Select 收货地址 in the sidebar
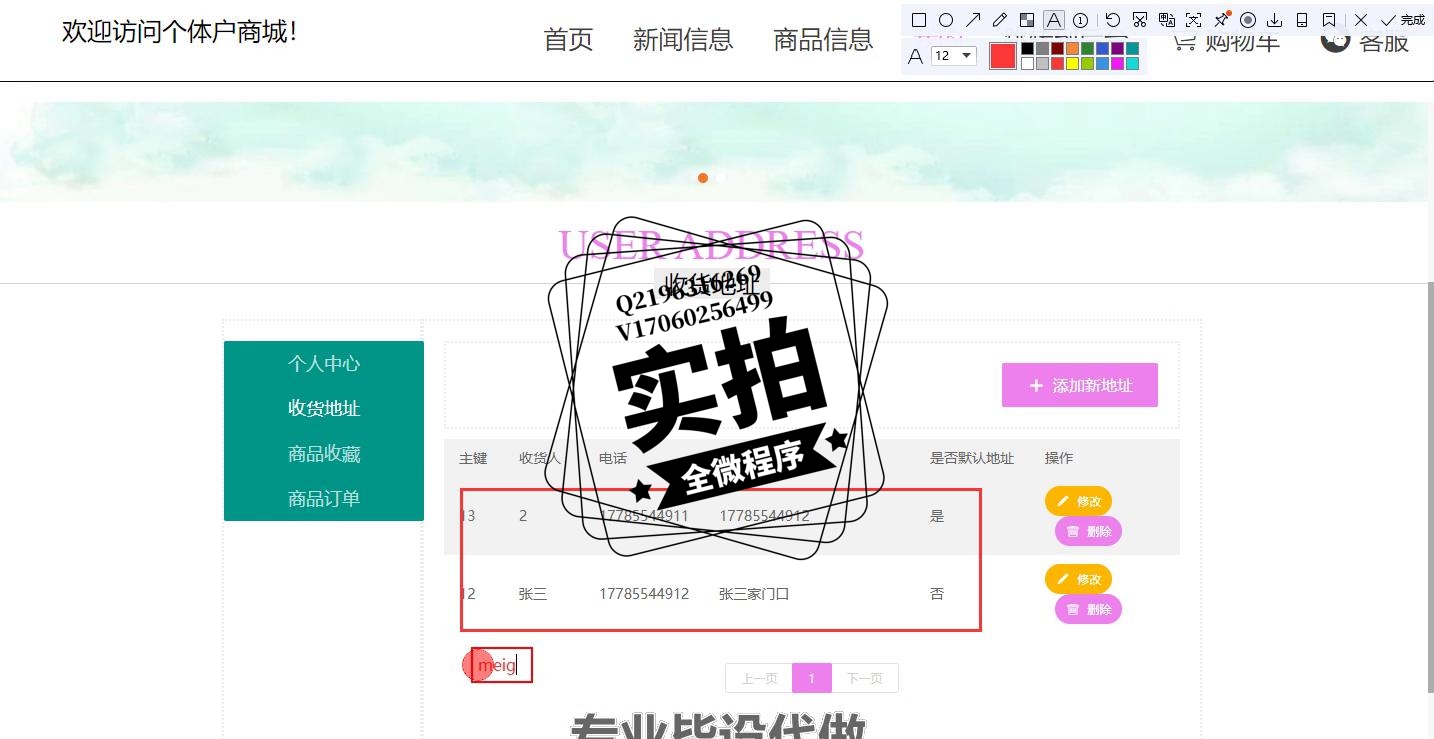 point(324,409)
